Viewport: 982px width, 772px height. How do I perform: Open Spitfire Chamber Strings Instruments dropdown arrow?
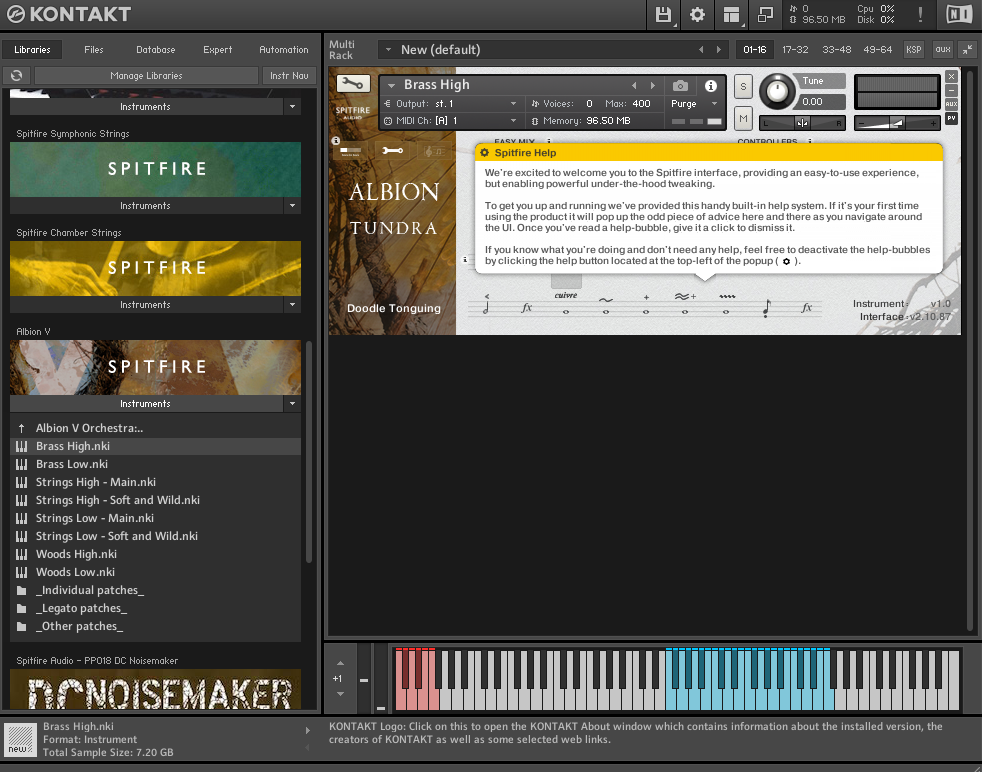click(x=292, y=304)
